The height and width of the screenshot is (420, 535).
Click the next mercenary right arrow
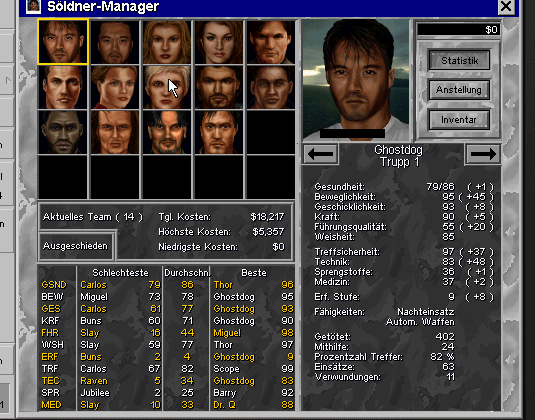[x=483, y=154]
